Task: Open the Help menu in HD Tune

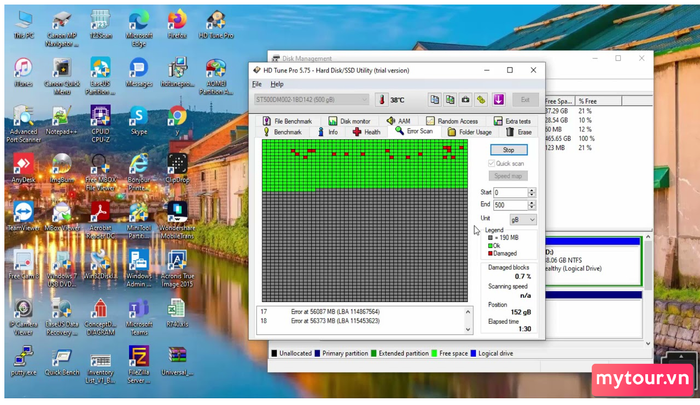Action: [x=277, y=84]
